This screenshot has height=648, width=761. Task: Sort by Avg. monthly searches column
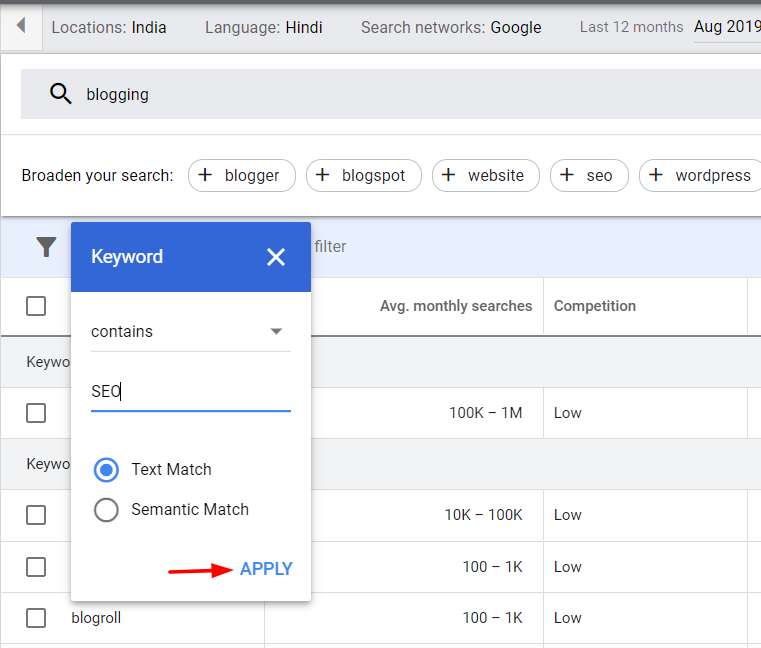[456, 306]
